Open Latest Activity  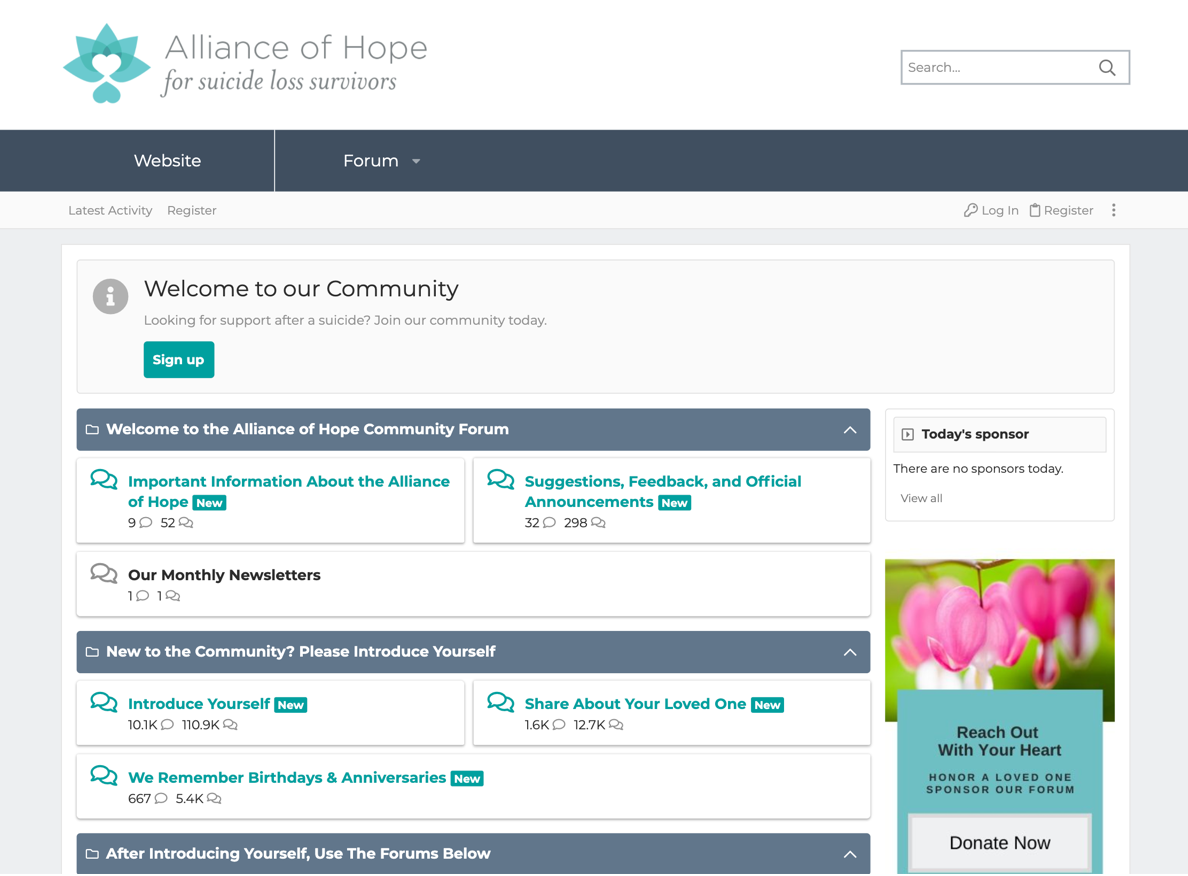tap(110, 210)
